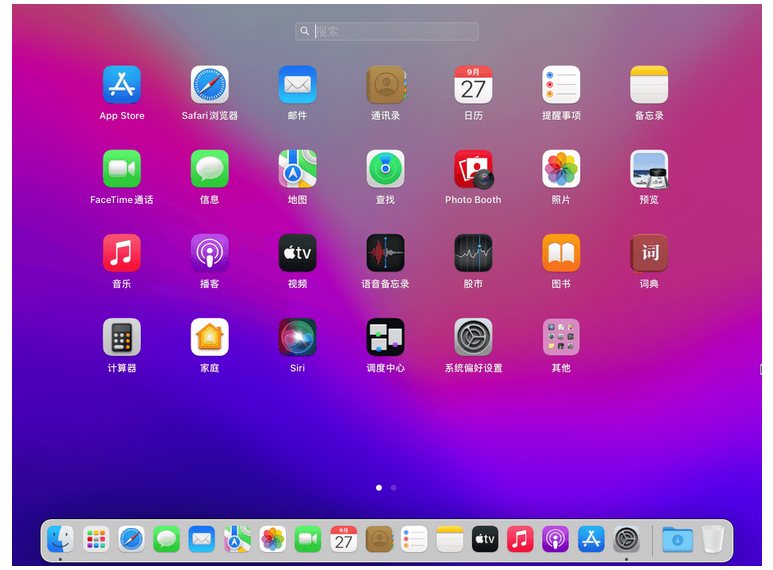Open Photos from the Dock

pyautogui.click(x=273, y=539)
